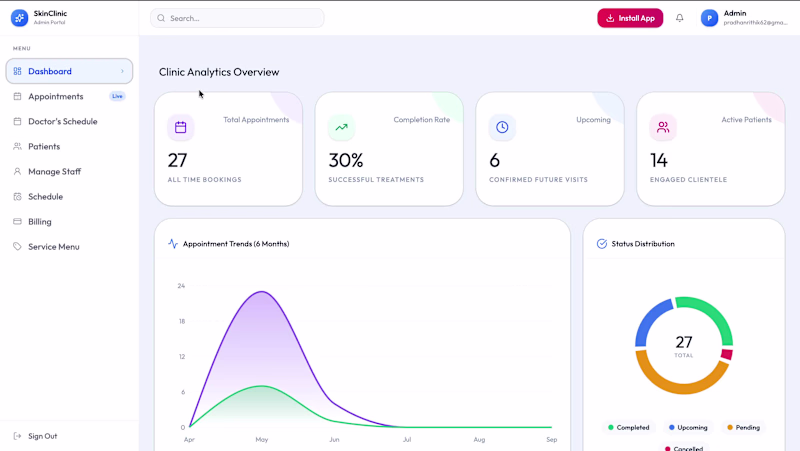800x451 pixels.
Task: Click the Manage Staff person icon
Action: pyautogui.click(x=17, y=171)
